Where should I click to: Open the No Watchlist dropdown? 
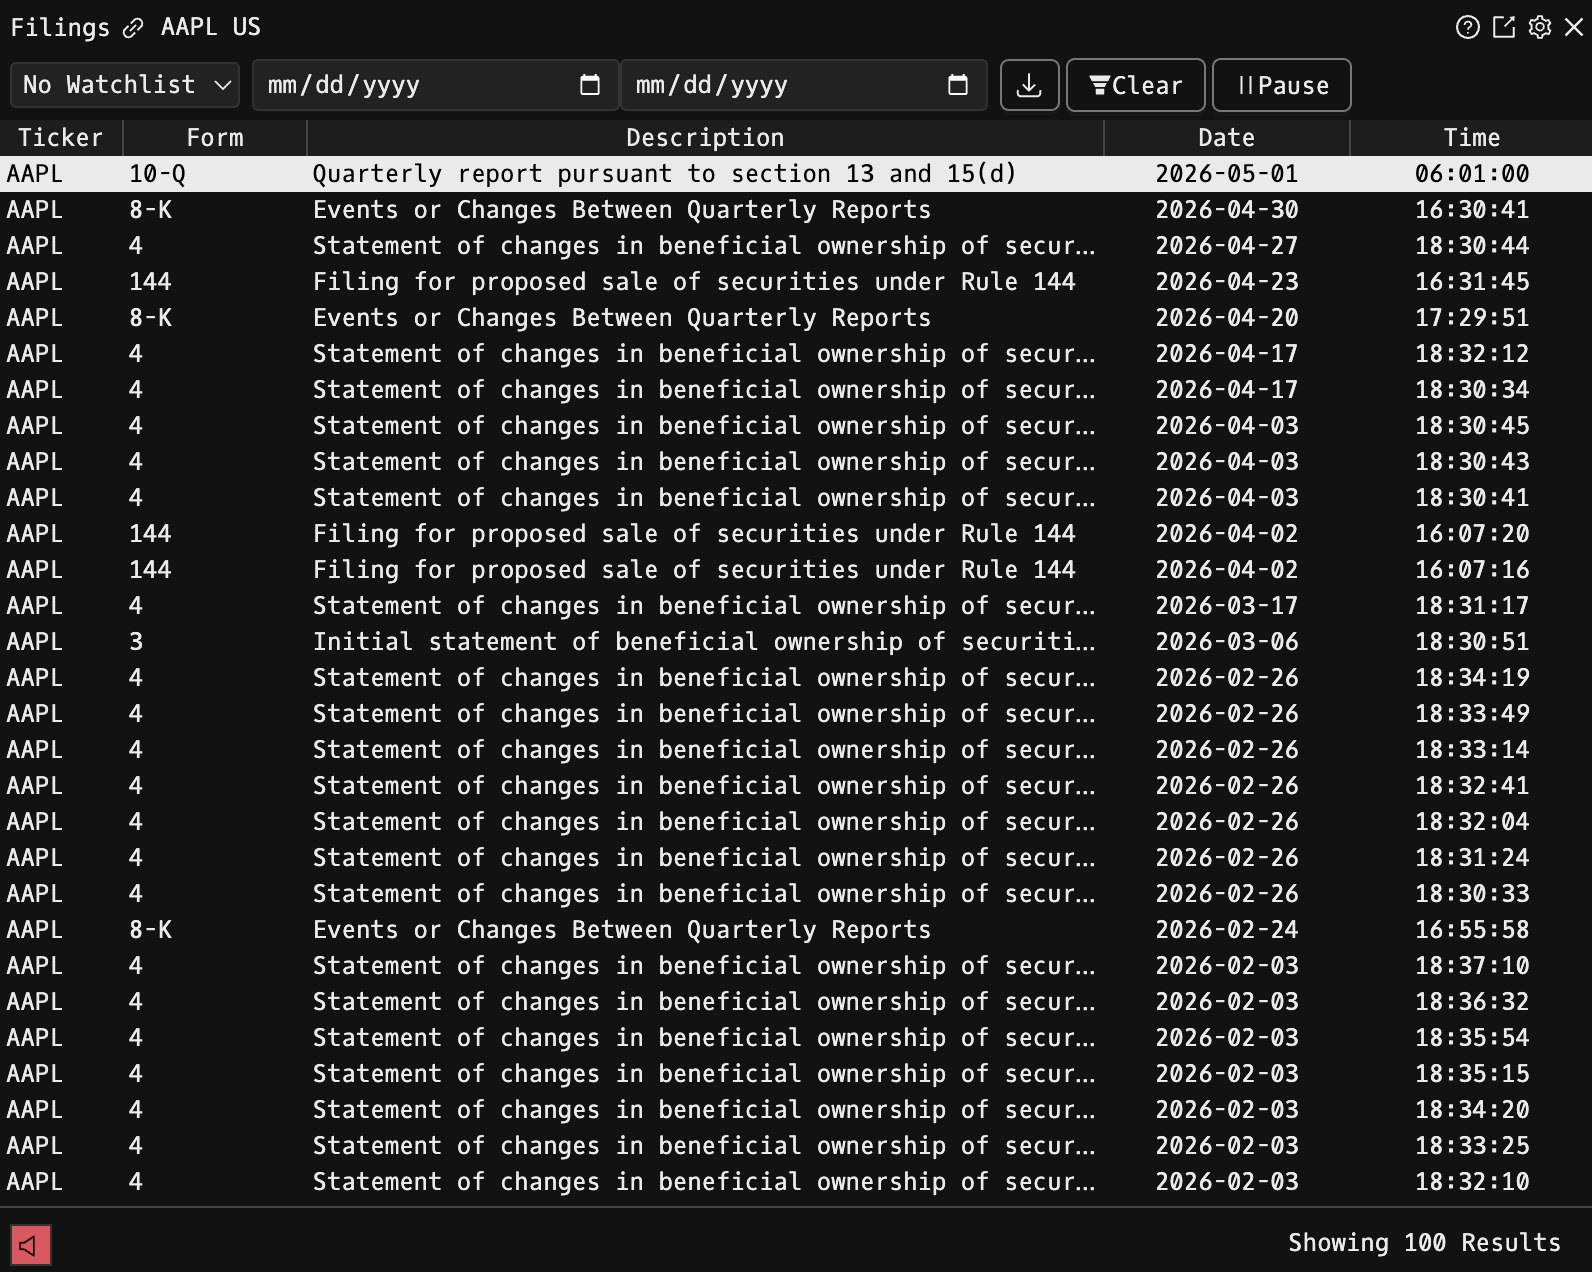tap(125, 85)
